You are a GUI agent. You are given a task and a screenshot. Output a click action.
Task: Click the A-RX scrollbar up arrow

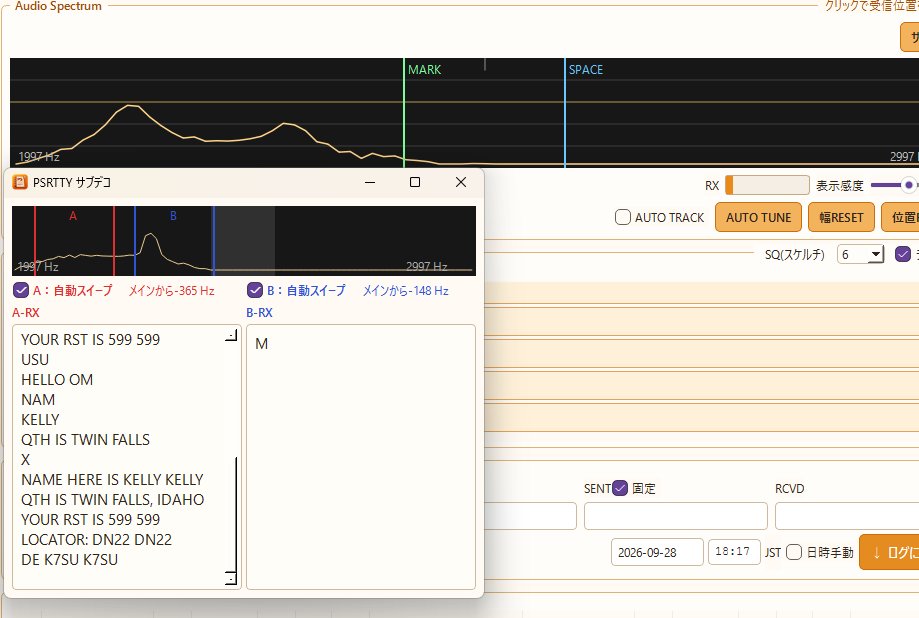pos(232,335)
